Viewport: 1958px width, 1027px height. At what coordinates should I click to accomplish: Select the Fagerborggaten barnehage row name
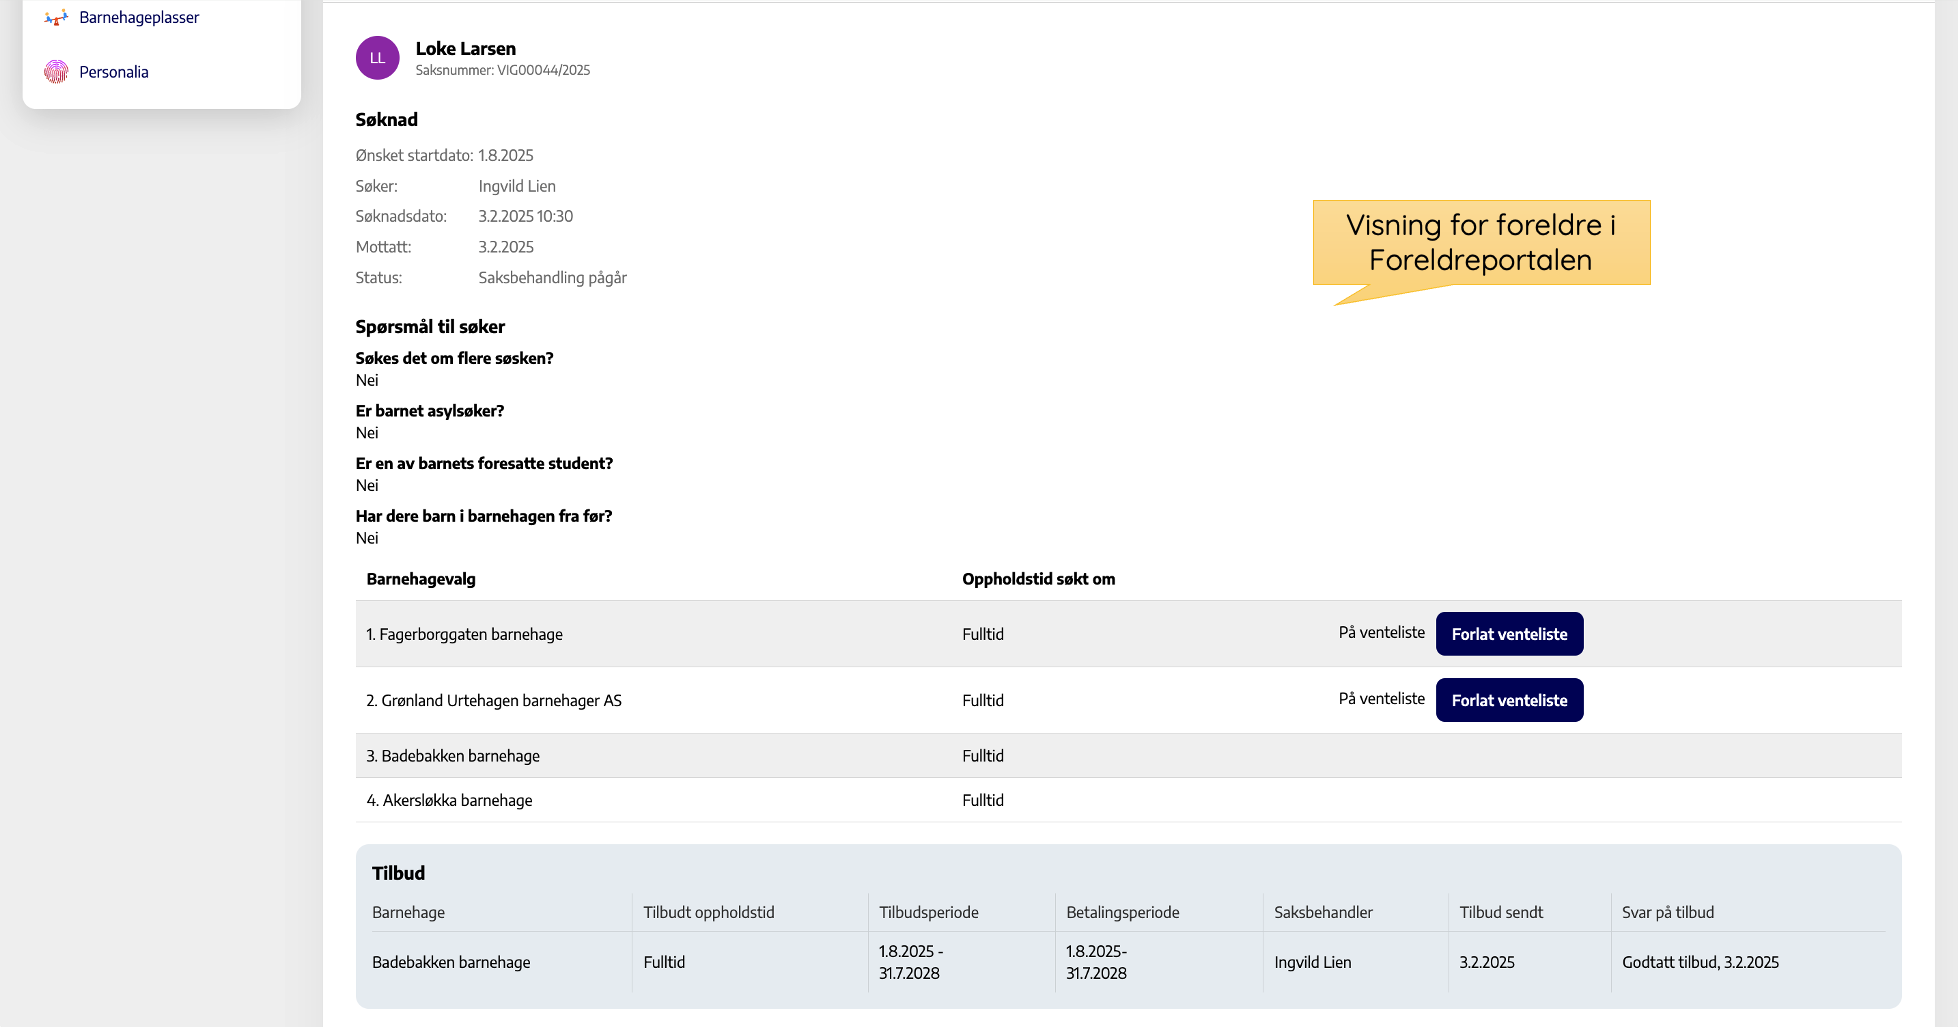click(464, 634)
